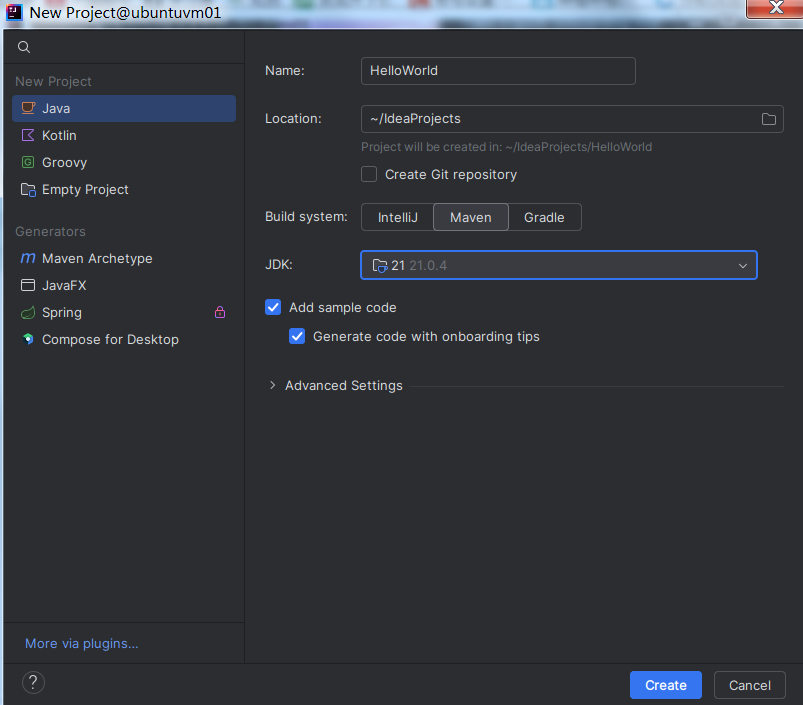Select Gradle build system

[x=544, y=217]
